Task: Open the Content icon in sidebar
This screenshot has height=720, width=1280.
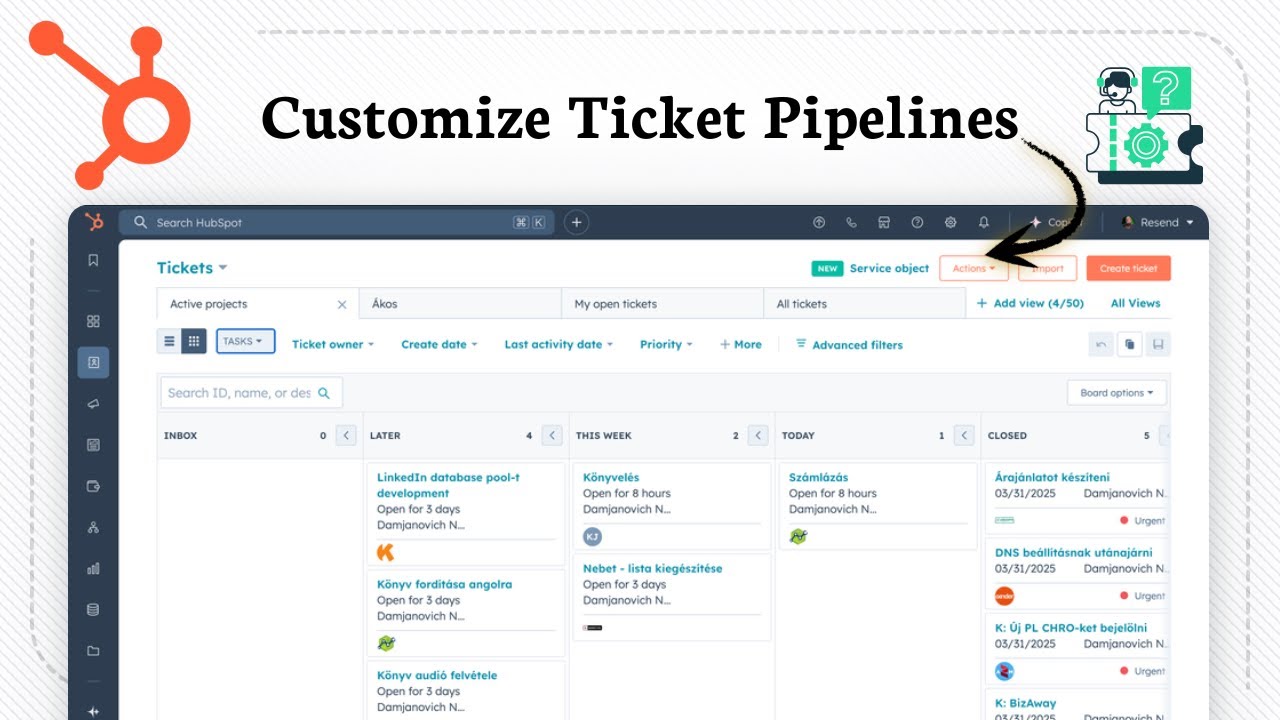Action: point(93,445)
